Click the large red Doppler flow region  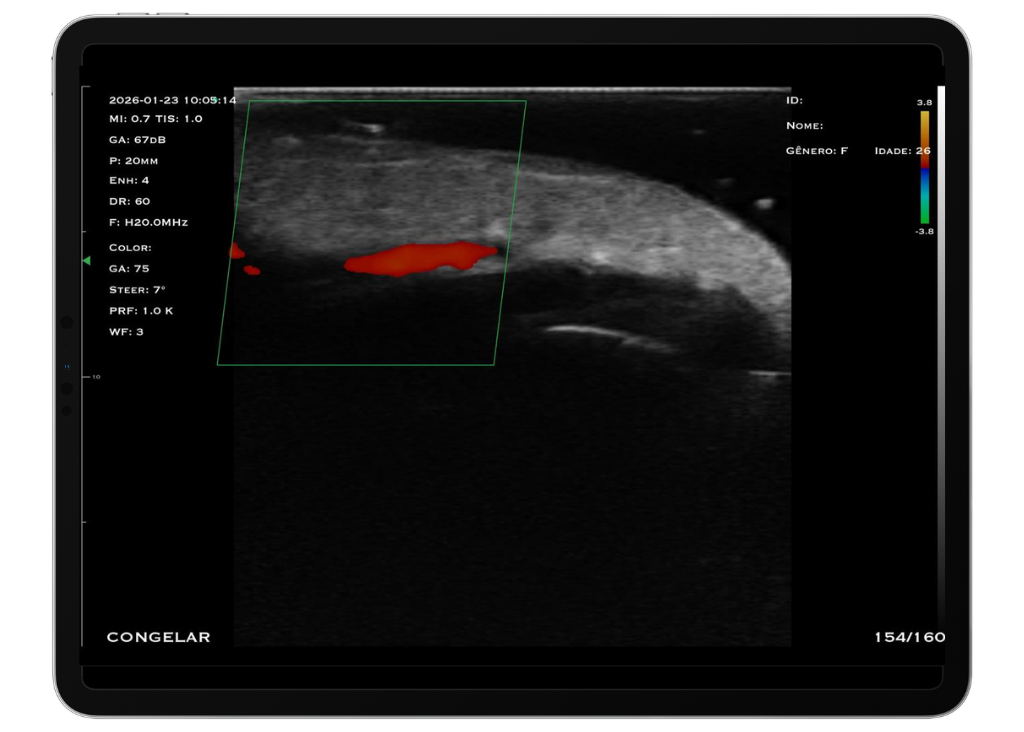(420, 259)
